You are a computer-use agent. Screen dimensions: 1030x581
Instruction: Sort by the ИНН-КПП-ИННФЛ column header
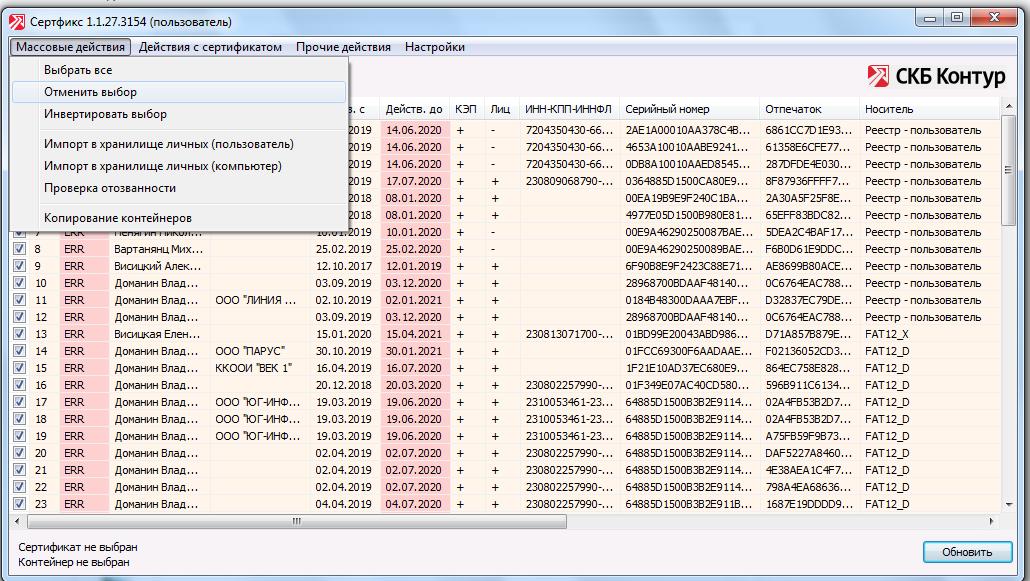tap(569, 109)
